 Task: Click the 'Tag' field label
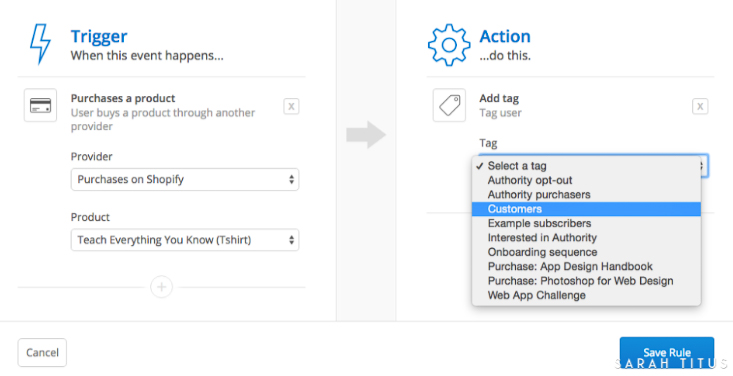(488, 143)
